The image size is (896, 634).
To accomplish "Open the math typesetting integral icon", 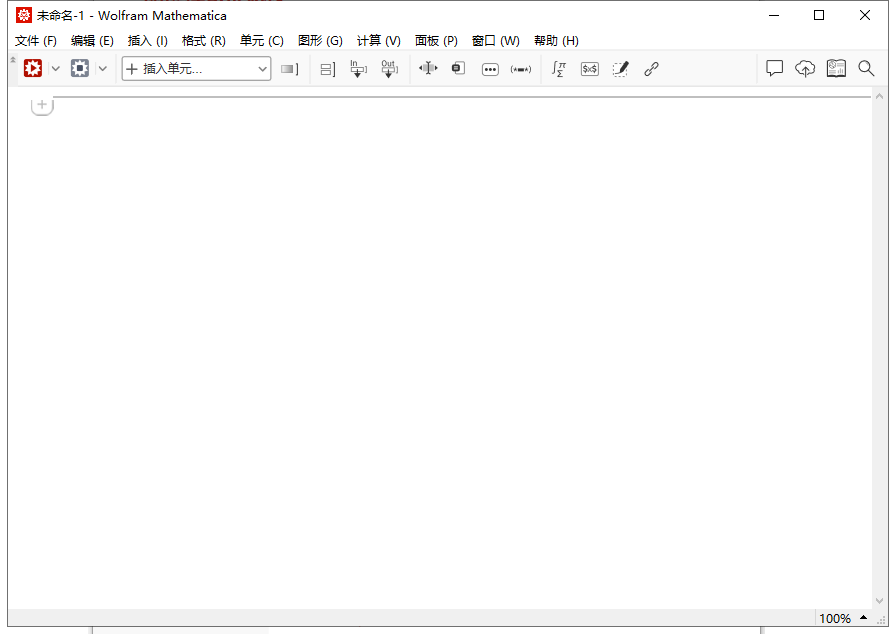I will (x=559, y=69).
